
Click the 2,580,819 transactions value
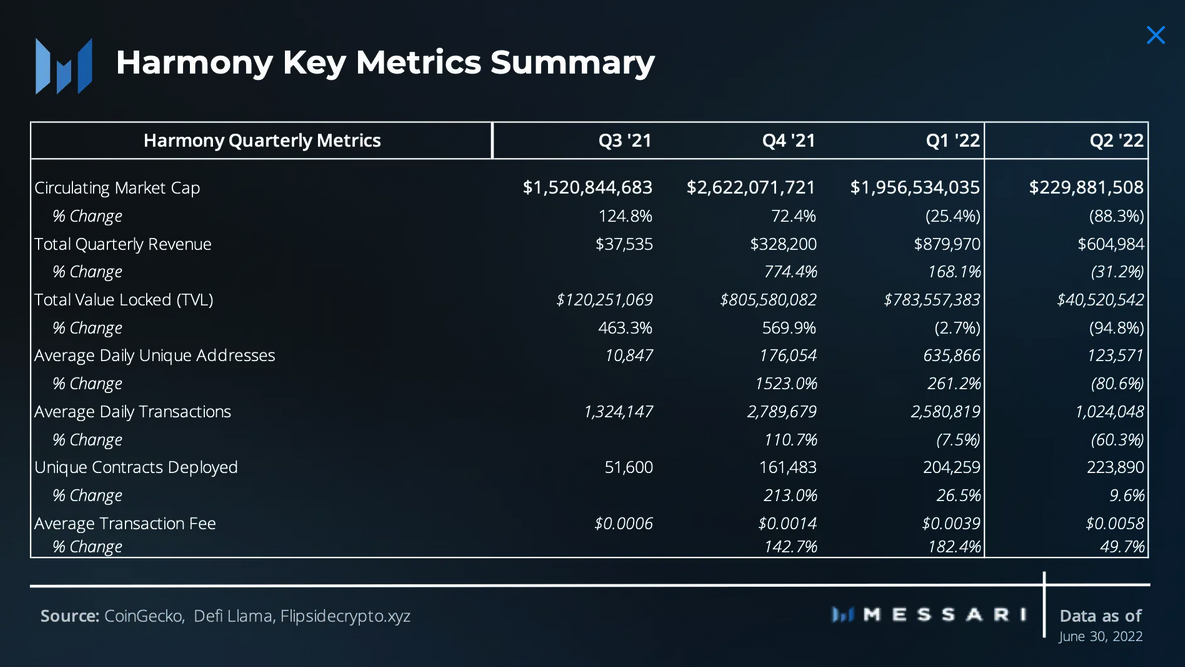(945, 412)
